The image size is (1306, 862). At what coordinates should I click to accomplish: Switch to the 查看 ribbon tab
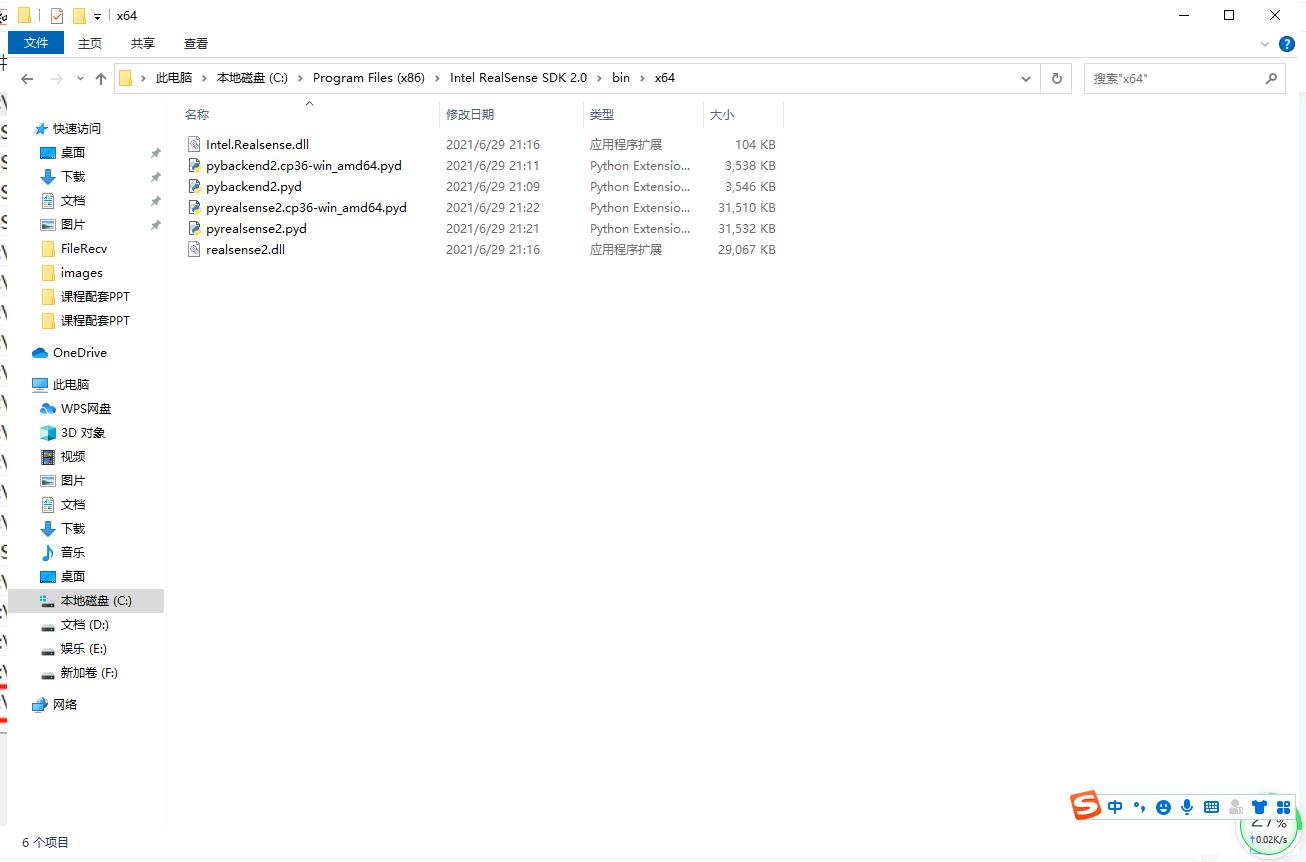196,43
